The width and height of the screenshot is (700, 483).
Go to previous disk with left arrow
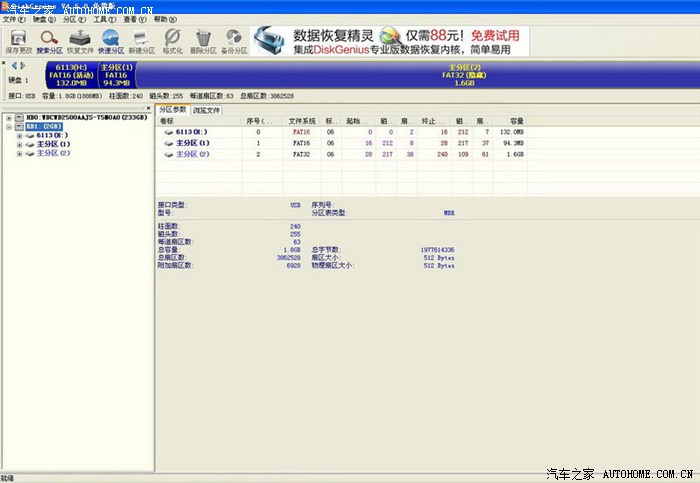[14, 65]
